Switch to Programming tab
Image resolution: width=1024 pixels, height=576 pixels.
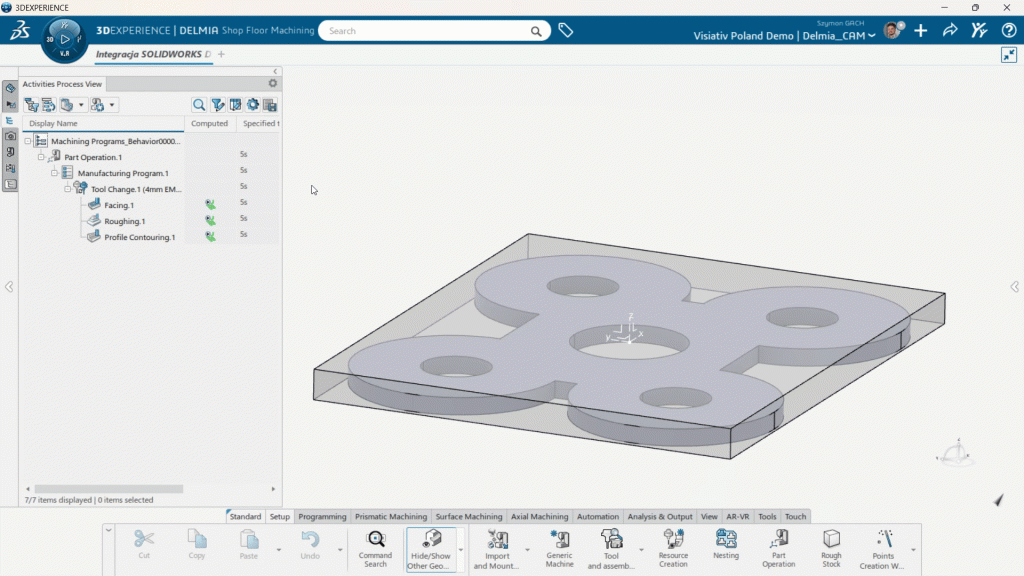[322, 516]
